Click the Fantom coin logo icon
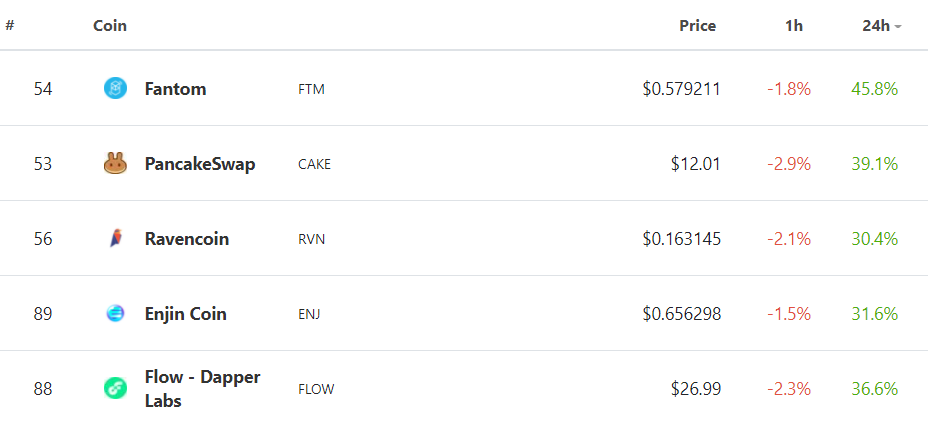928x424 pixels. [115, 89]
